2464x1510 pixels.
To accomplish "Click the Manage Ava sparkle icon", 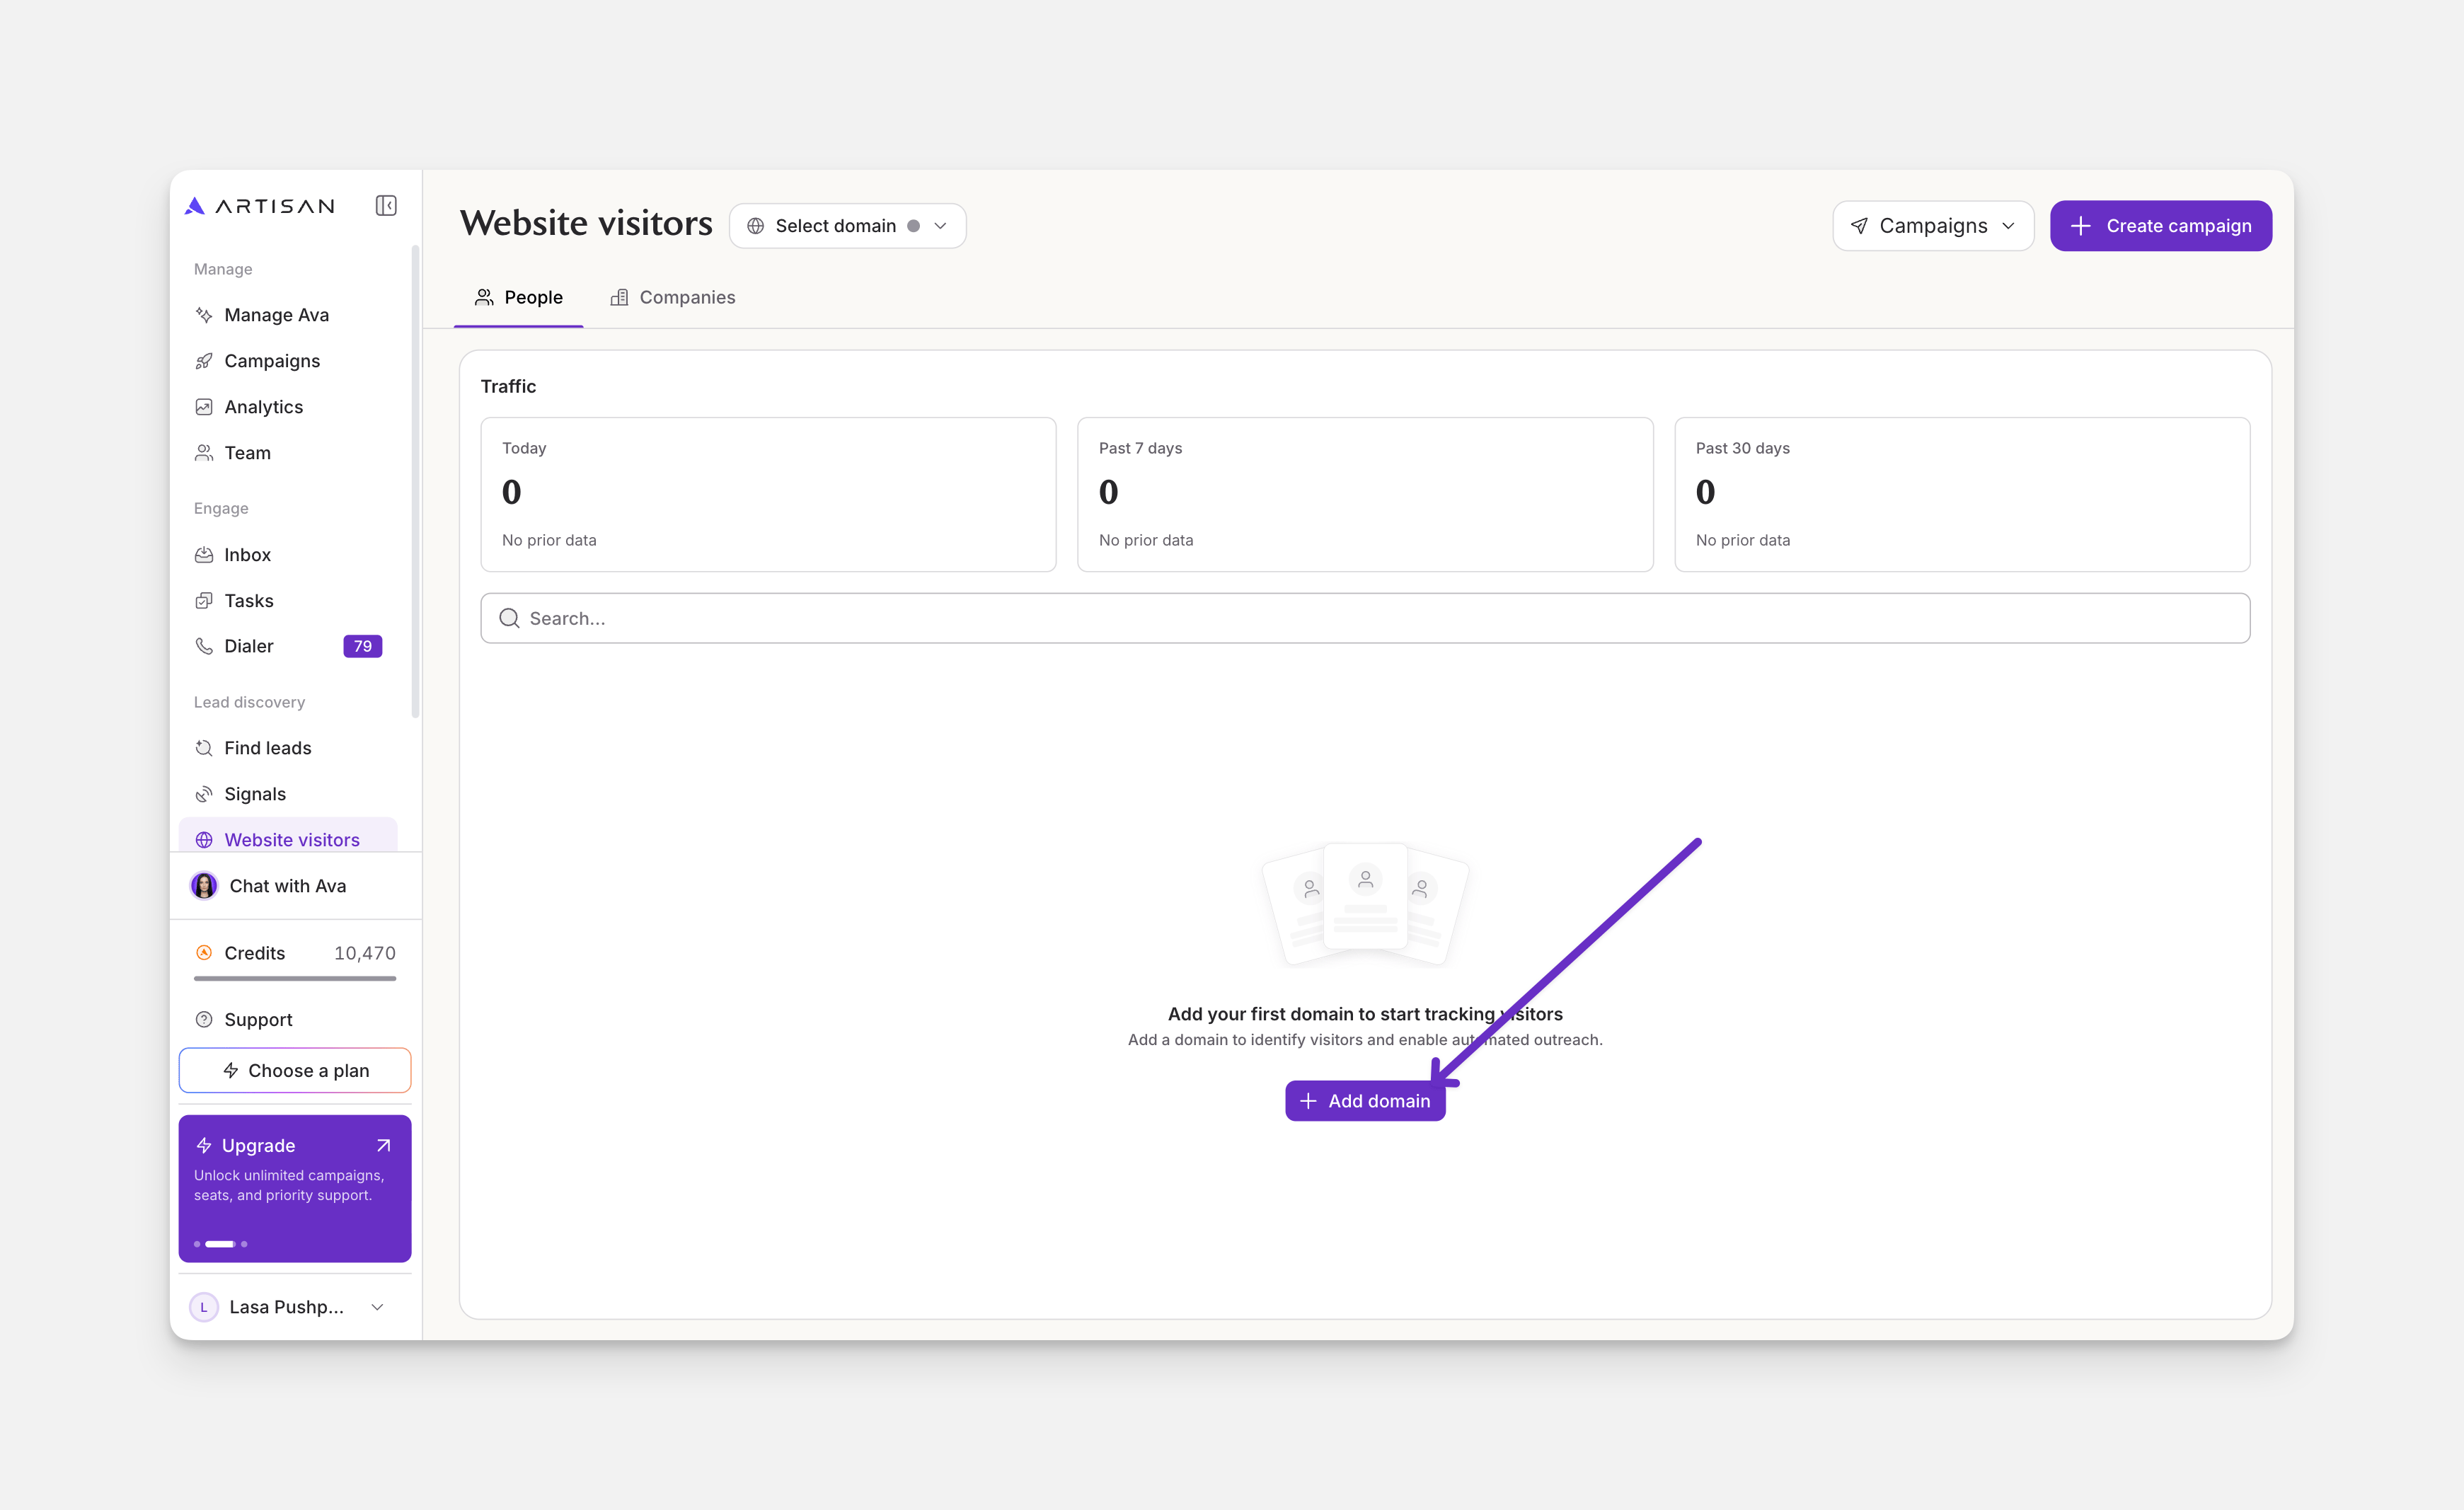I will tap(204, 315).
